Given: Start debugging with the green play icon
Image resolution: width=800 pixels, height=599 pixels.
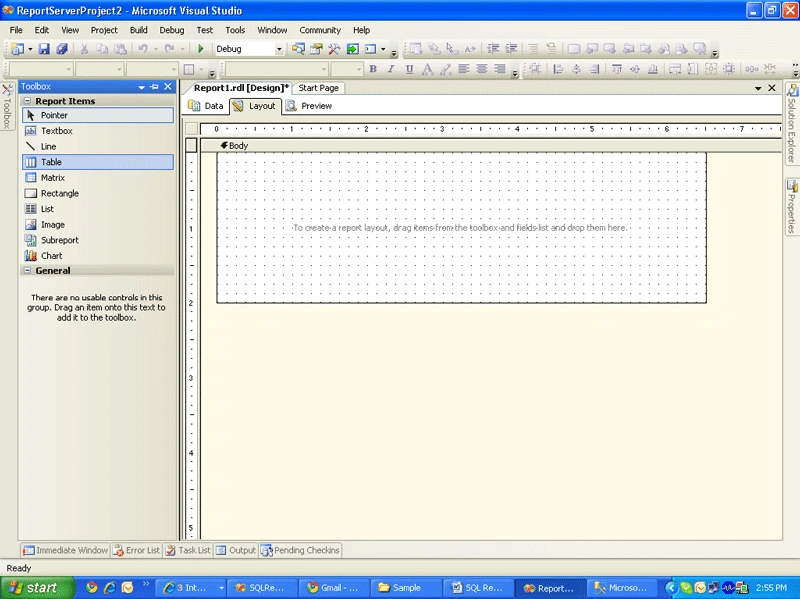Looking at the screenshot, I should tap(201, 49).
